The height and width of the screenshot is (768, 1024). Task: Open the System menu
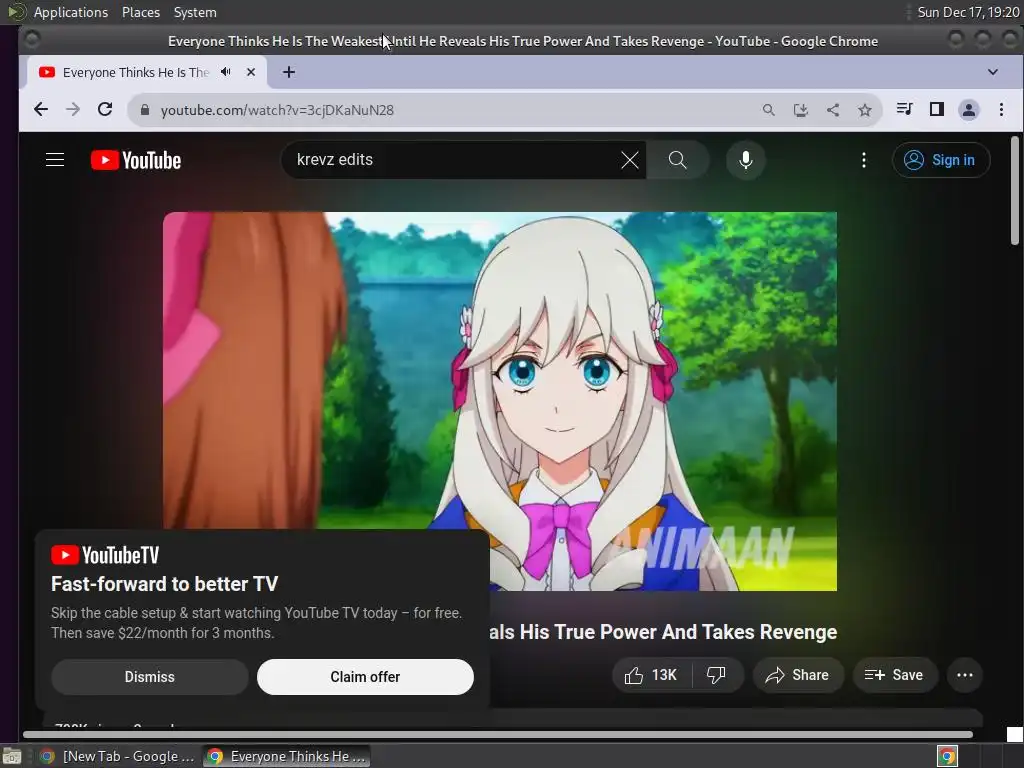(x=195, y=12)
